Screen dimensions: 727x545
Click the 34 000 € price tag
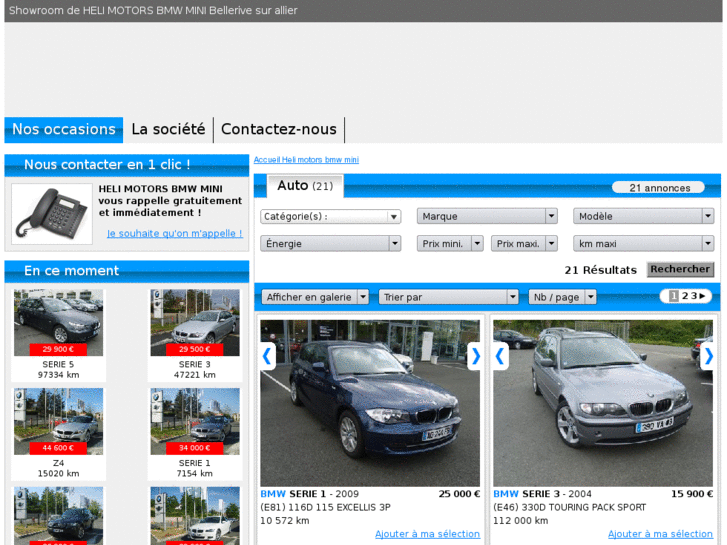(x=194, y=448)
